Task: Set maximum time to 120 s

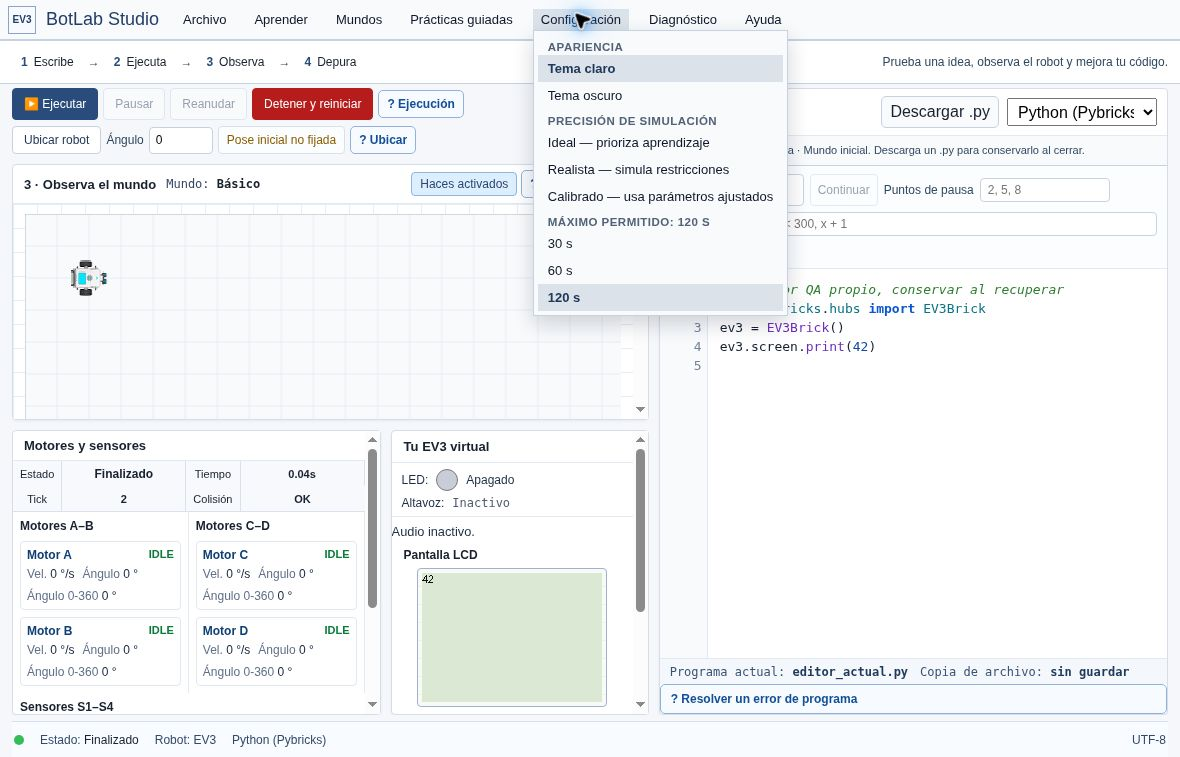Action: click(x=660, y=298)
